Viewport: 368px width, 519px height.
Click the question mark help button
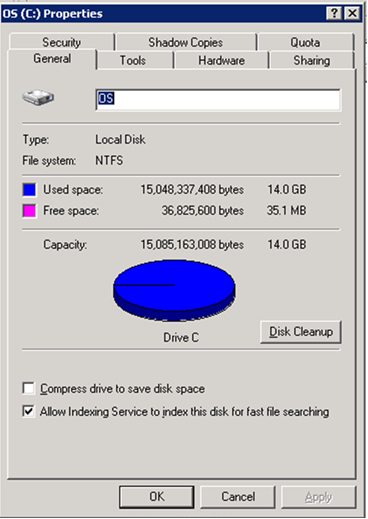pyautogui.click(x=334, y=13)
